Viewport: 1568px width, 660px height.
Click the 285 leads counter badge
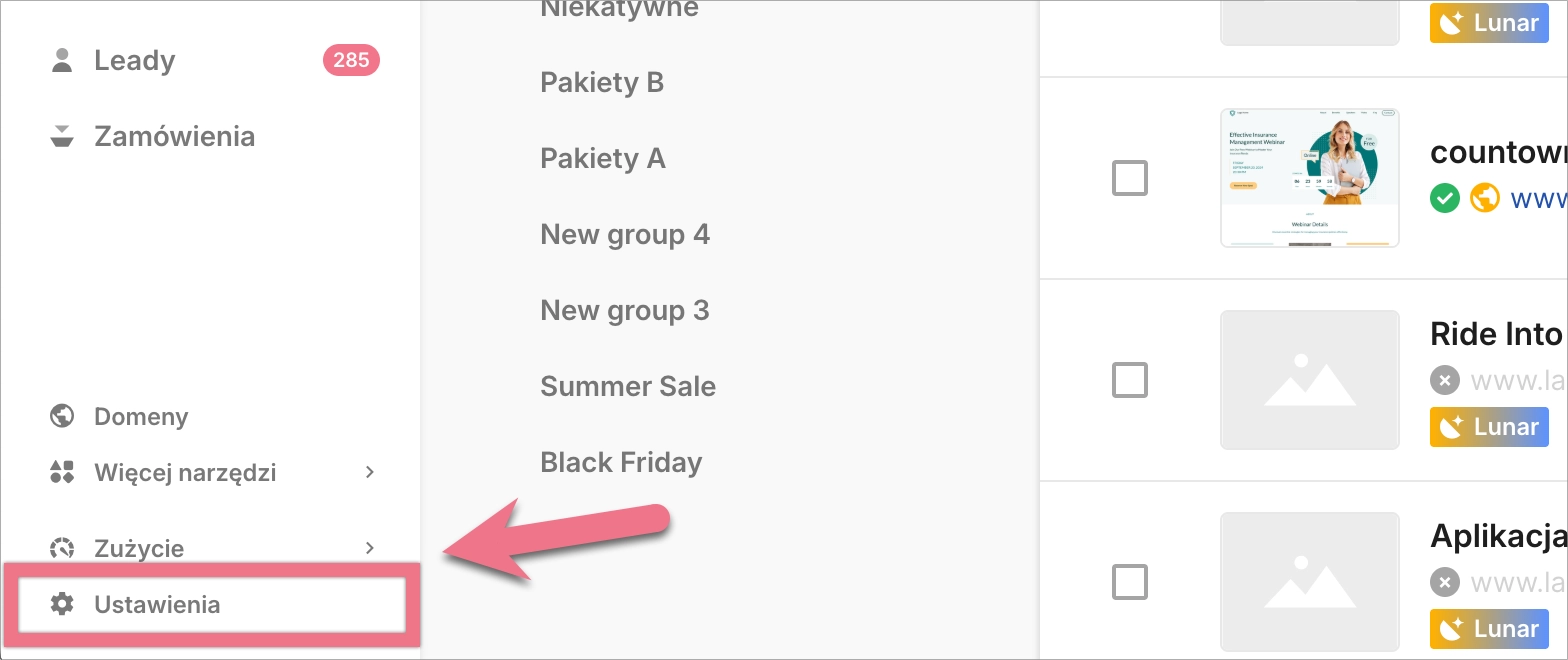point(351,60)
